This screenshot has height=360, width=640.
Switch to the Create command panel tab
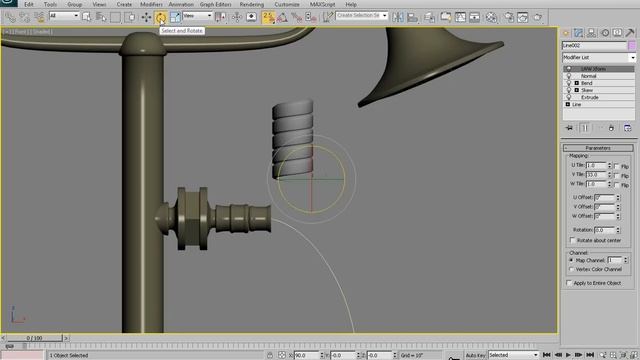pos(566,33)
